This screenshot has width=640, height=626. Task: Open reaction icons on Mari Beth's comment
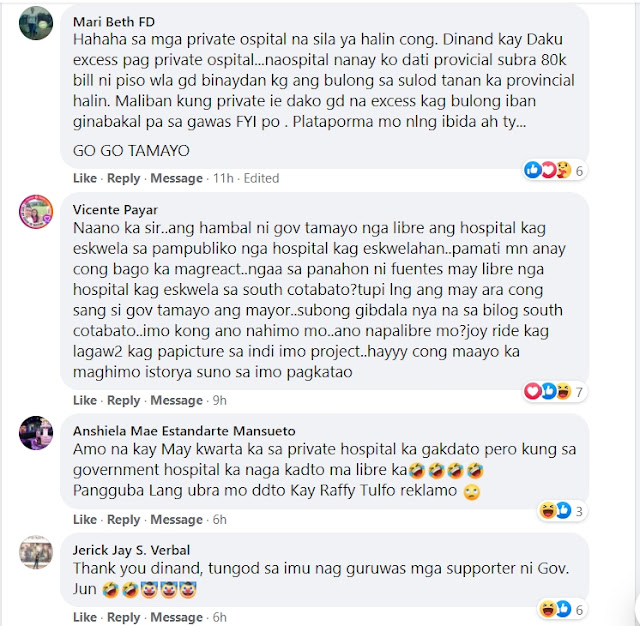pyautogui.click(x=547, y=170)
